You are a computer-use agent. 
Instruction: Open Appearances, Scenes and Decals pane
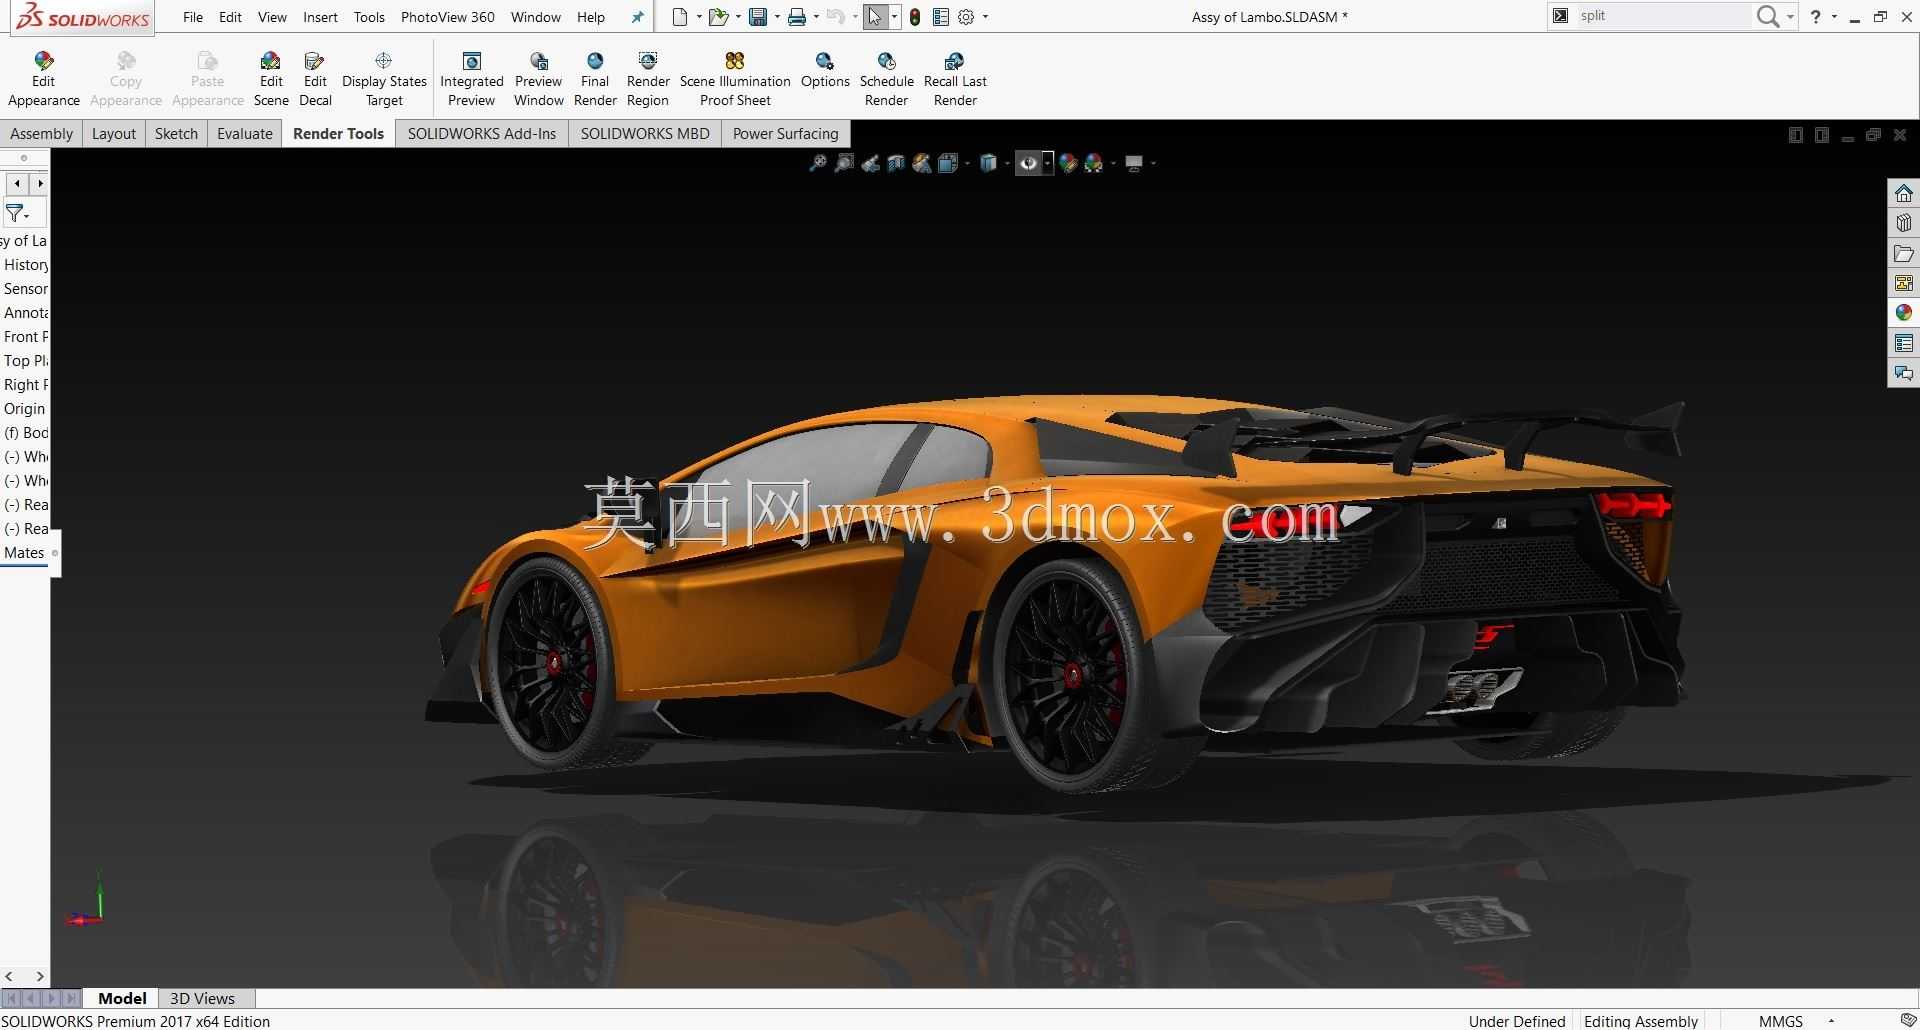click(1903, 313)
